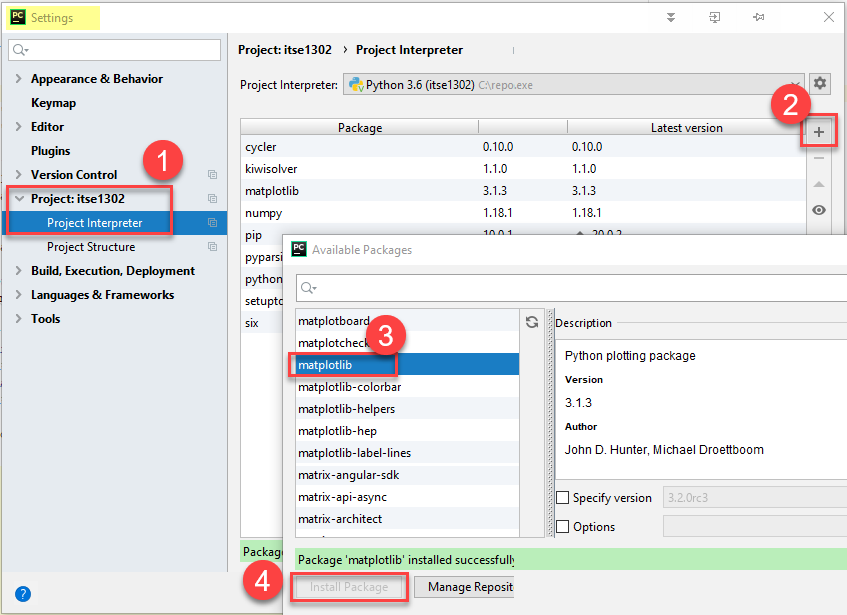
Task: Click the Install Package button
Action: (x=349, y=587)
